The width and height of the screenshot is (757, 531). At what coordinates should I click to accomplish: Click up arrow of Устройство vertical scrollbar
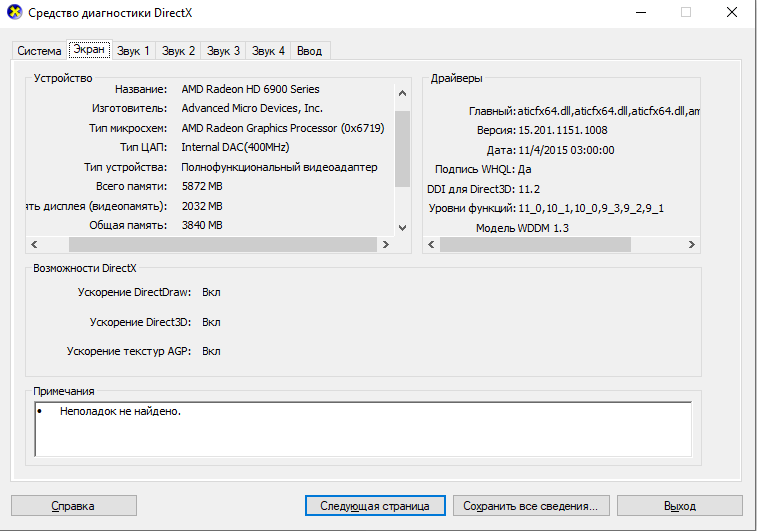(x=403, y=93)
